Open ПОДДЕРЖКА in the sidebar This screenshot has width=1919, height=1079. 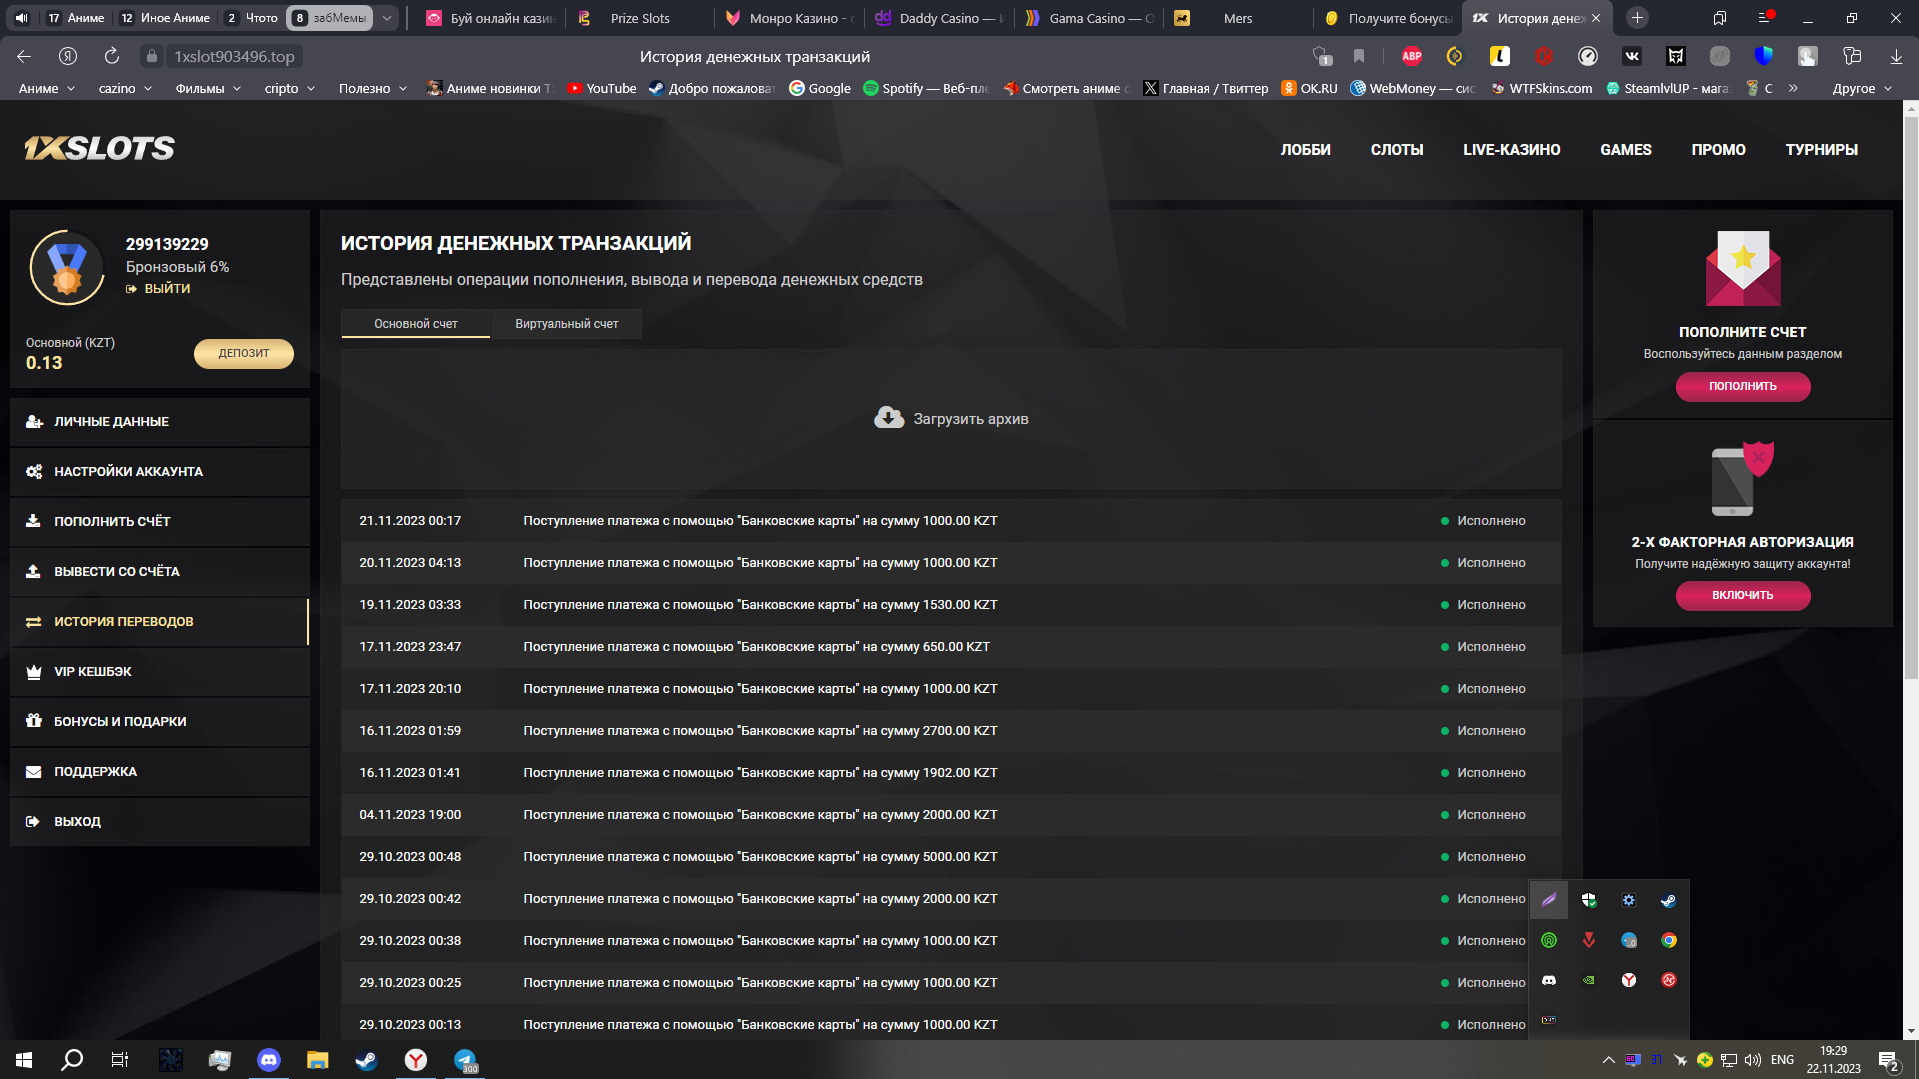160,772
